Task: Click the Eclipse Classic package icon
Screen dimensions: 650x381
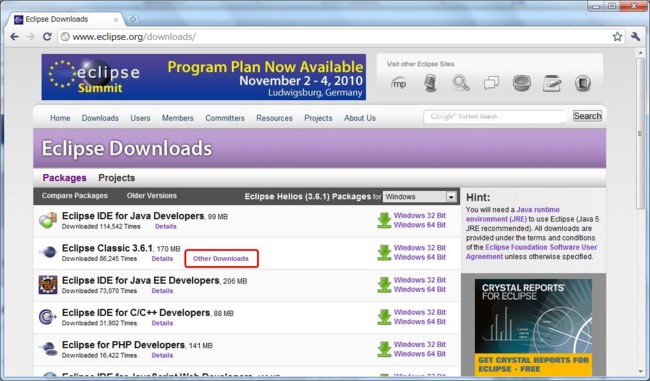Action: coord(48,252)
